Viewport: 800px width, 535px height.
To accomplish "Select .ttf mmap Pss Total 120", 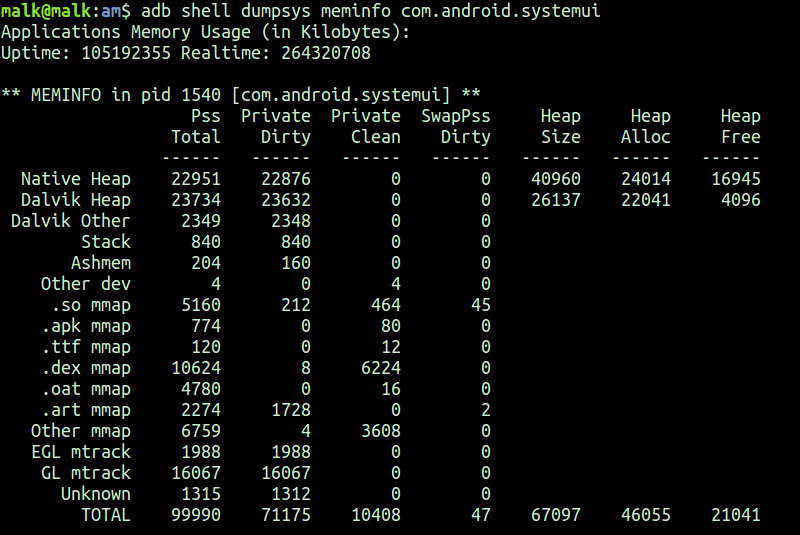I will [x=206, y=347].
